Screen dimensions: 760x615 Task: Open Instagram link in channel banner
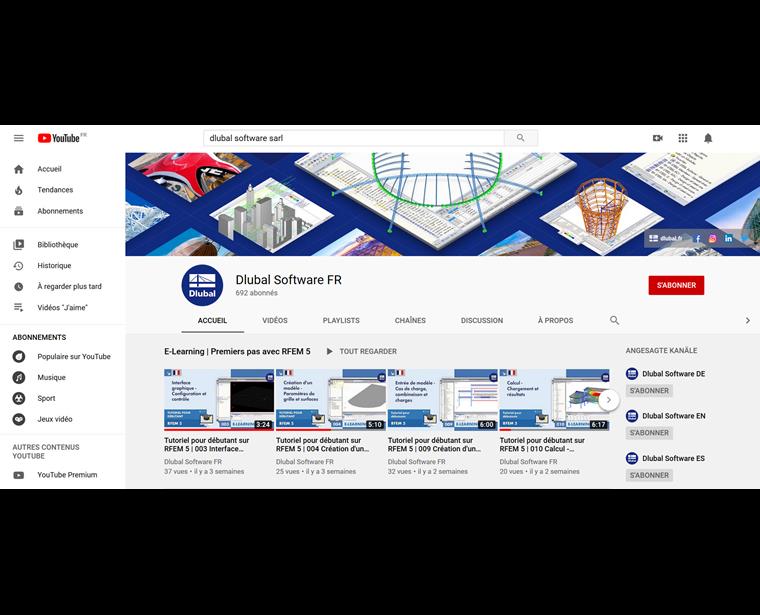click(x=712, y=238)
